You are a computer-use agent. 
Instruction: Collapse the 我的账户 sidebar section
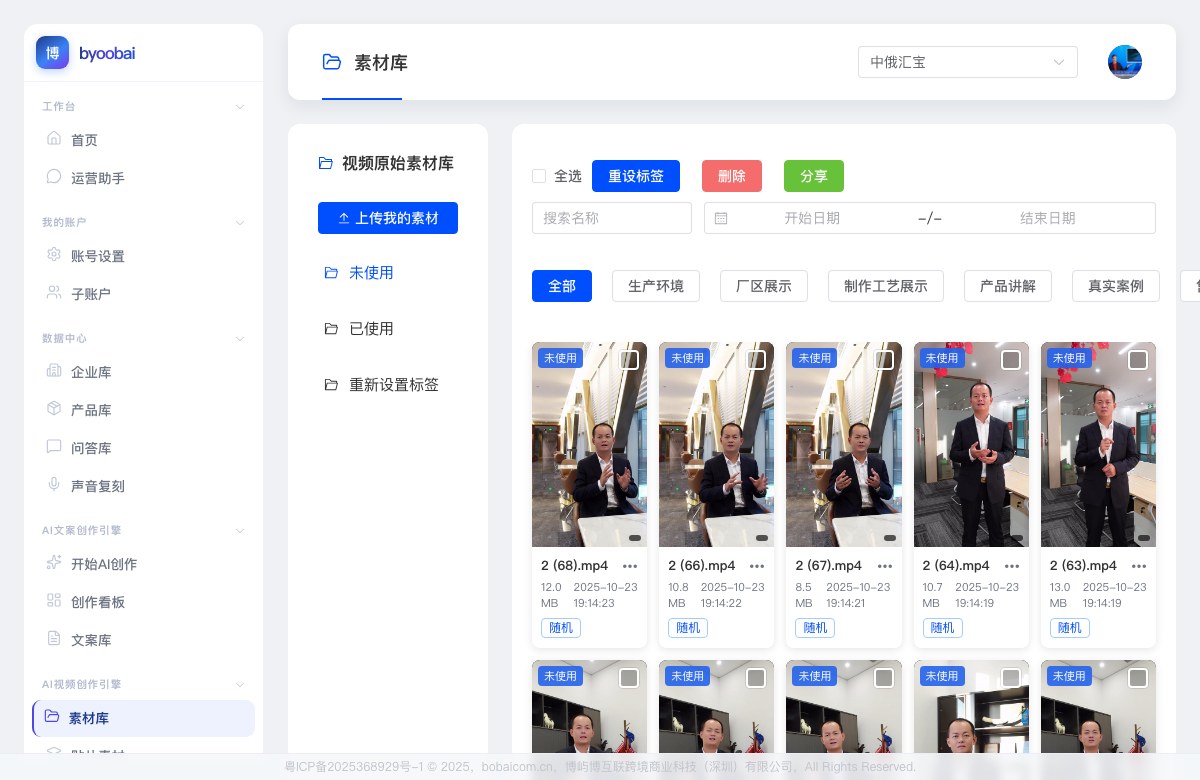[239, 222]
